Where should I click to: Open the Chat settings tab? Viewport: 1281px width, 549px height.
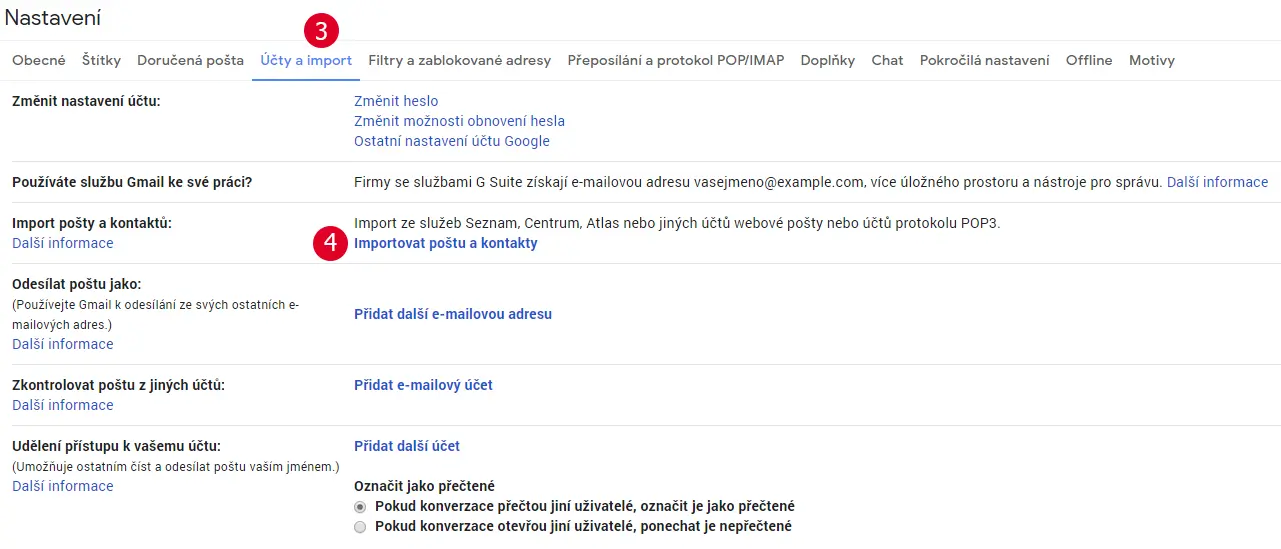tap(887, 60)
